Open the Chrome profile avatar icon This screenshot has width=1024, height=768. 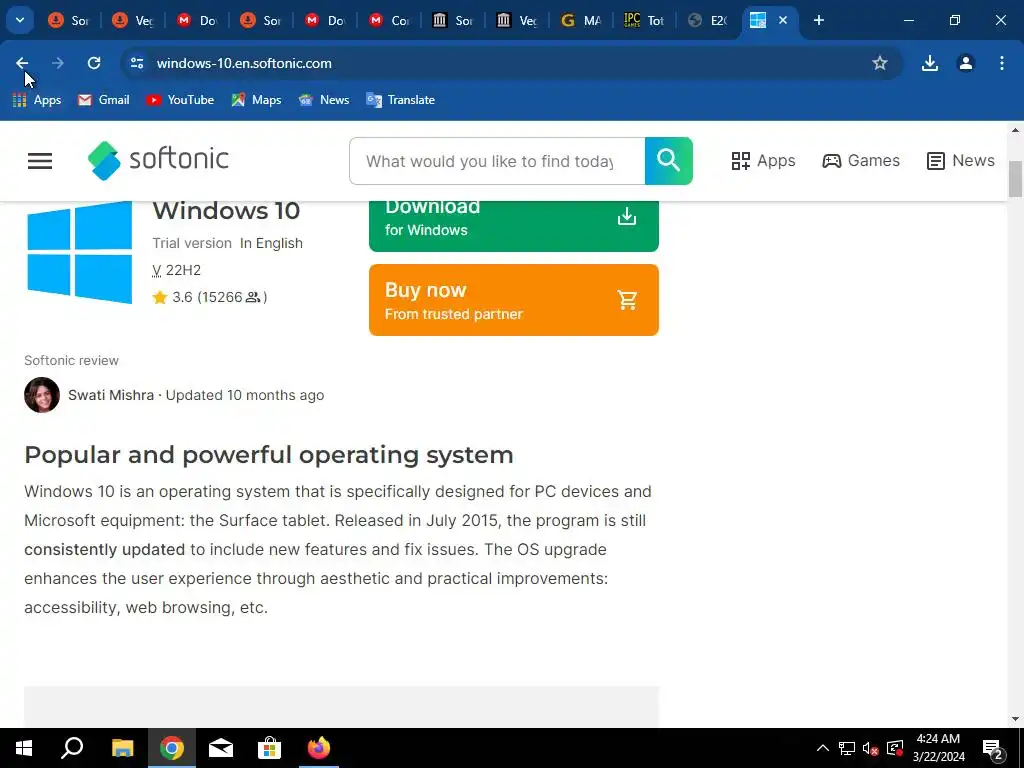tap(965, 63)
